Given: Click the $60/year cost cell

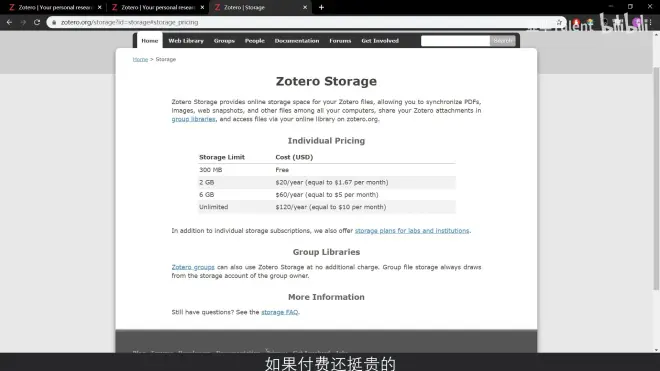Looking at the screenshot, I should pos(327,195).
